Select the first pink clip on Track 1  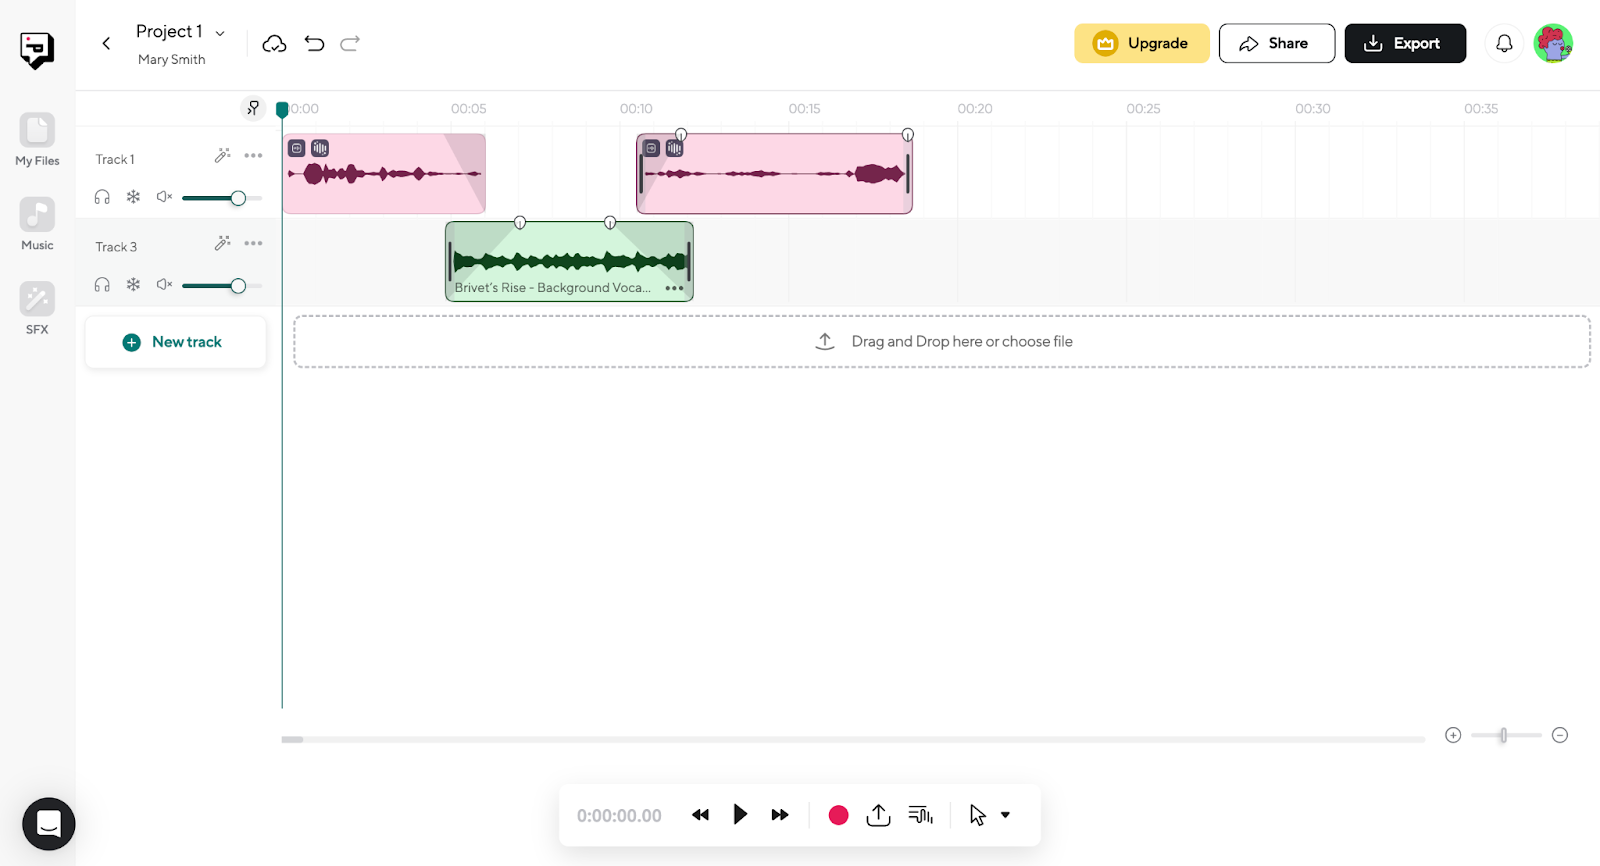coord(384,174)
